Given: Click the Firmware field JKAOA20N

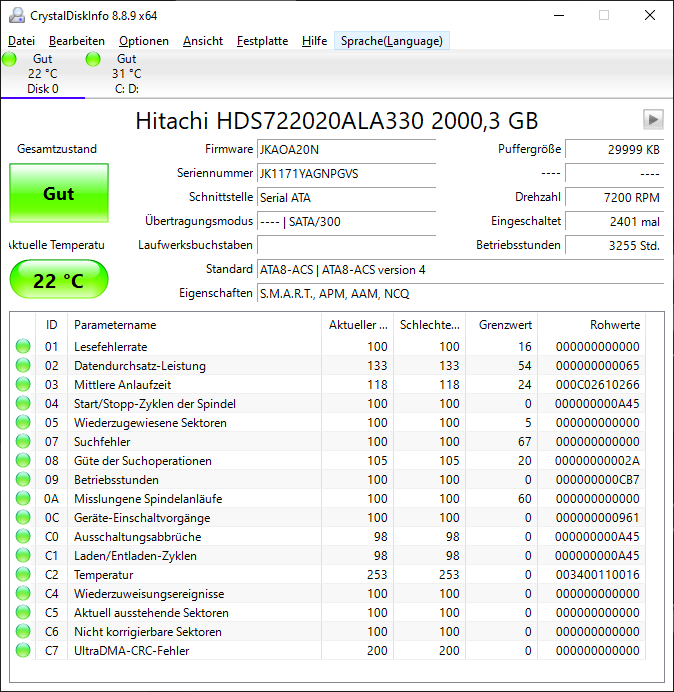Looking at the screenshot, I should click(346, 150).
